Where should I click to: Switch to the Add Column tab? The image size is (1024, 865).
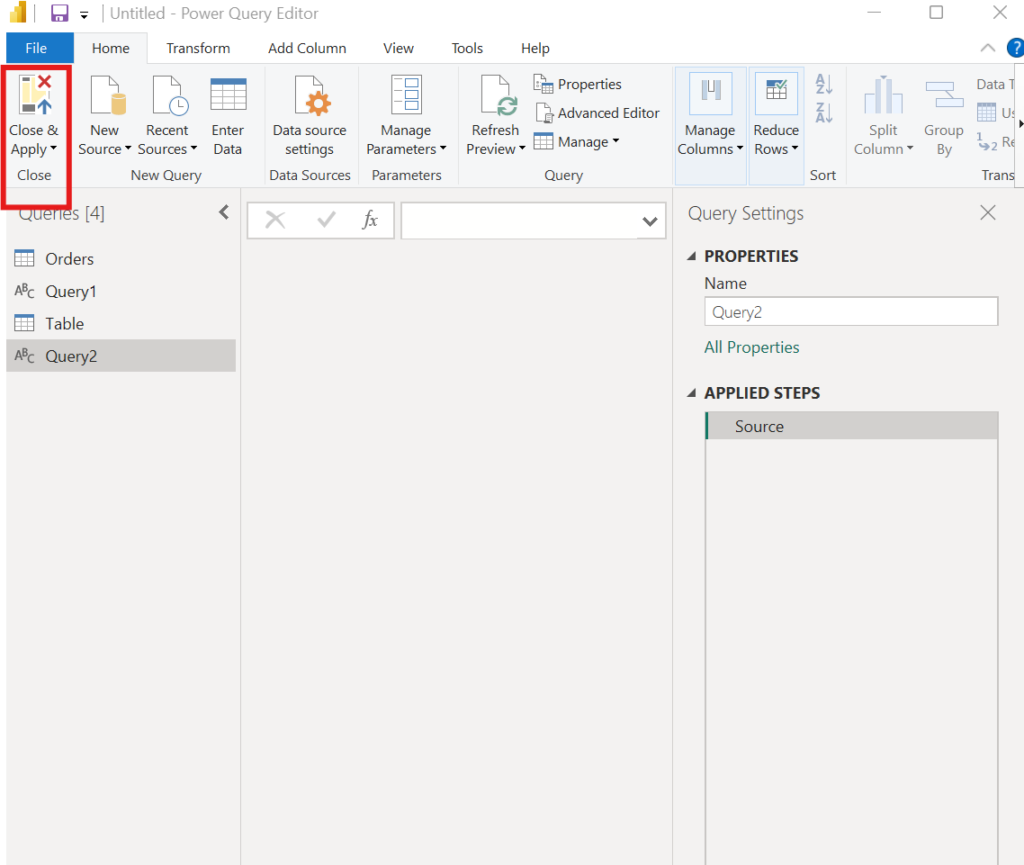[x=307, y=48]
